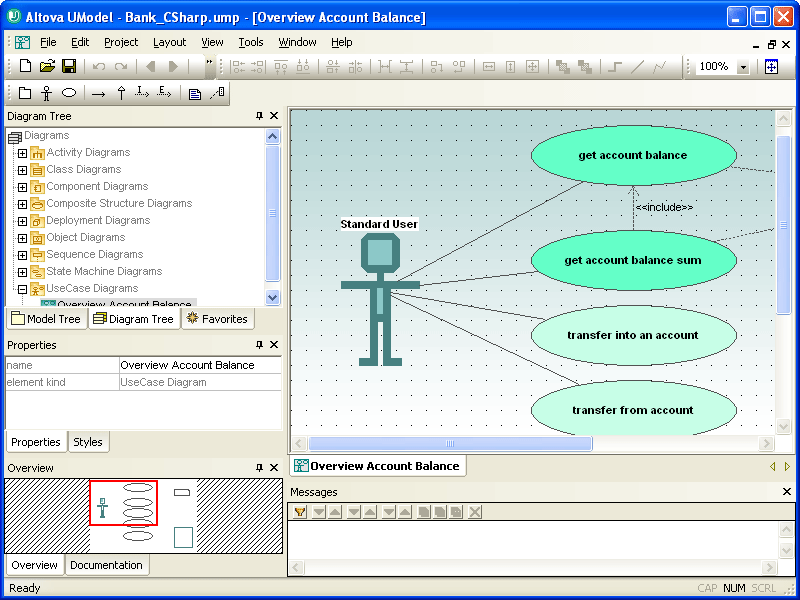Open the Layout menu
The height and width of the screenshot is (600, 800).
(x=169, y=42)
